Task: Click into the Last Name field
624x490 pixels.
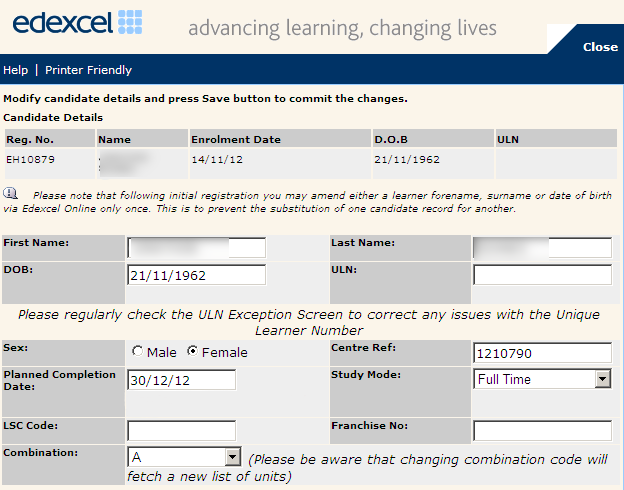Action: [541, 247]
